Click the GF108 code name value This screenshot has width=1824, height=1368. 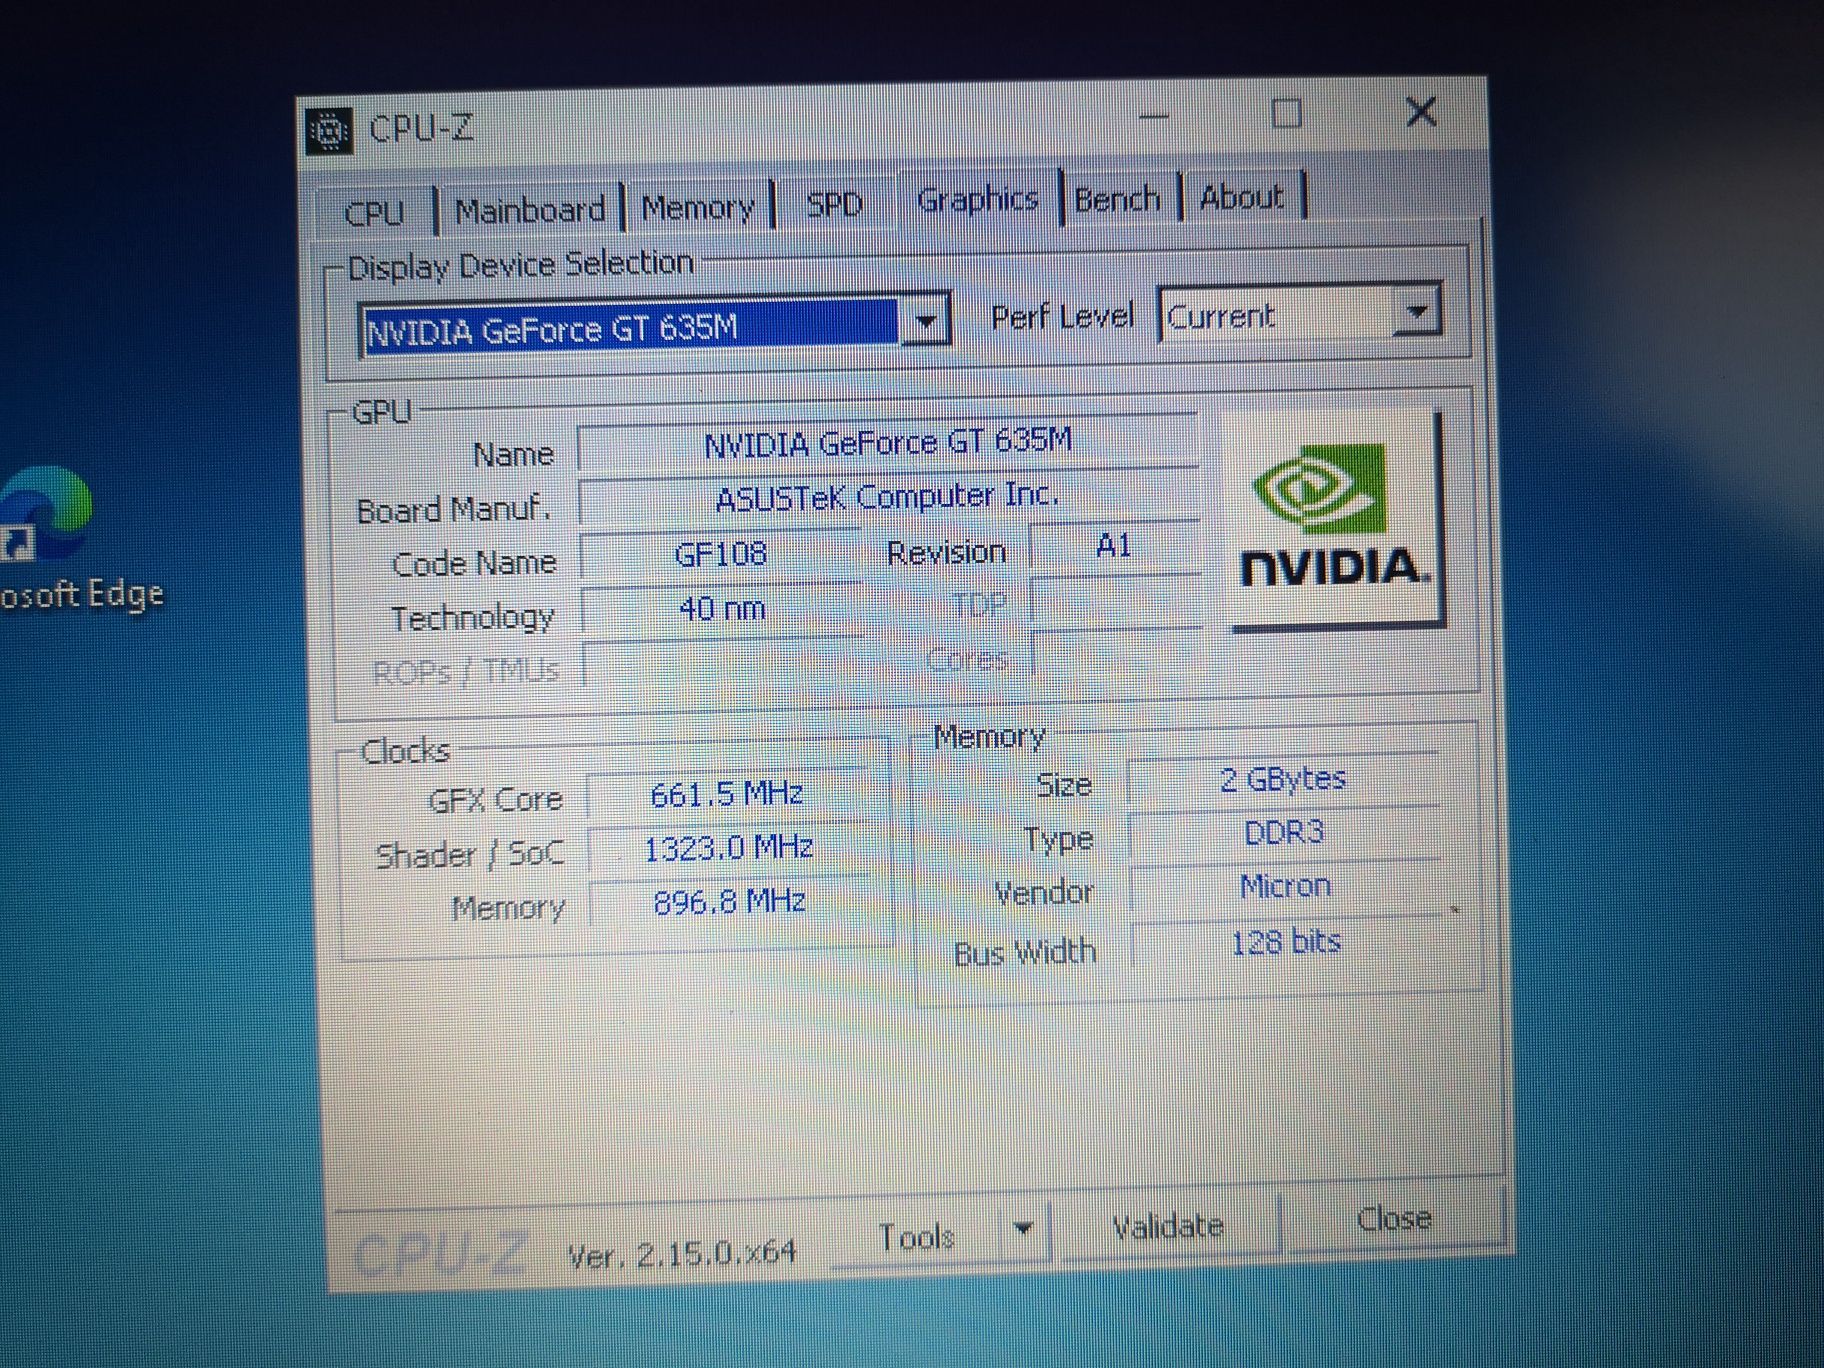720,554
